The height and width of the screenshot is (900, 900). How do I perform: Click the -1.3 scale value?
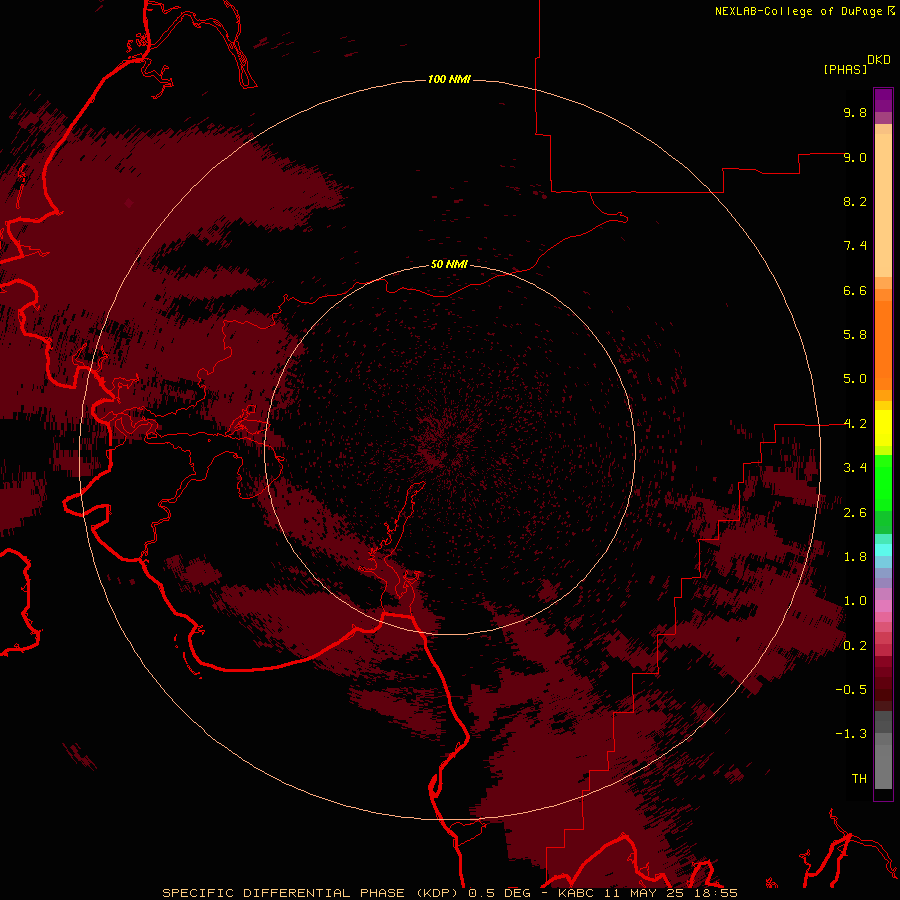click(851, 734)
